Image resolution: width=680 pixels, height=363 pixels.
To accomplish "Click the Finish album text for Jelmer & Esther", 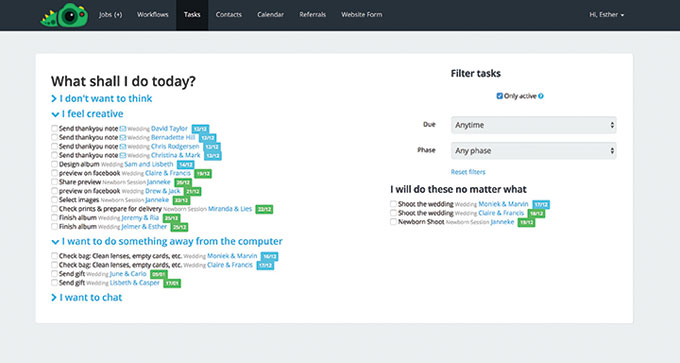I will click(78, 226).
